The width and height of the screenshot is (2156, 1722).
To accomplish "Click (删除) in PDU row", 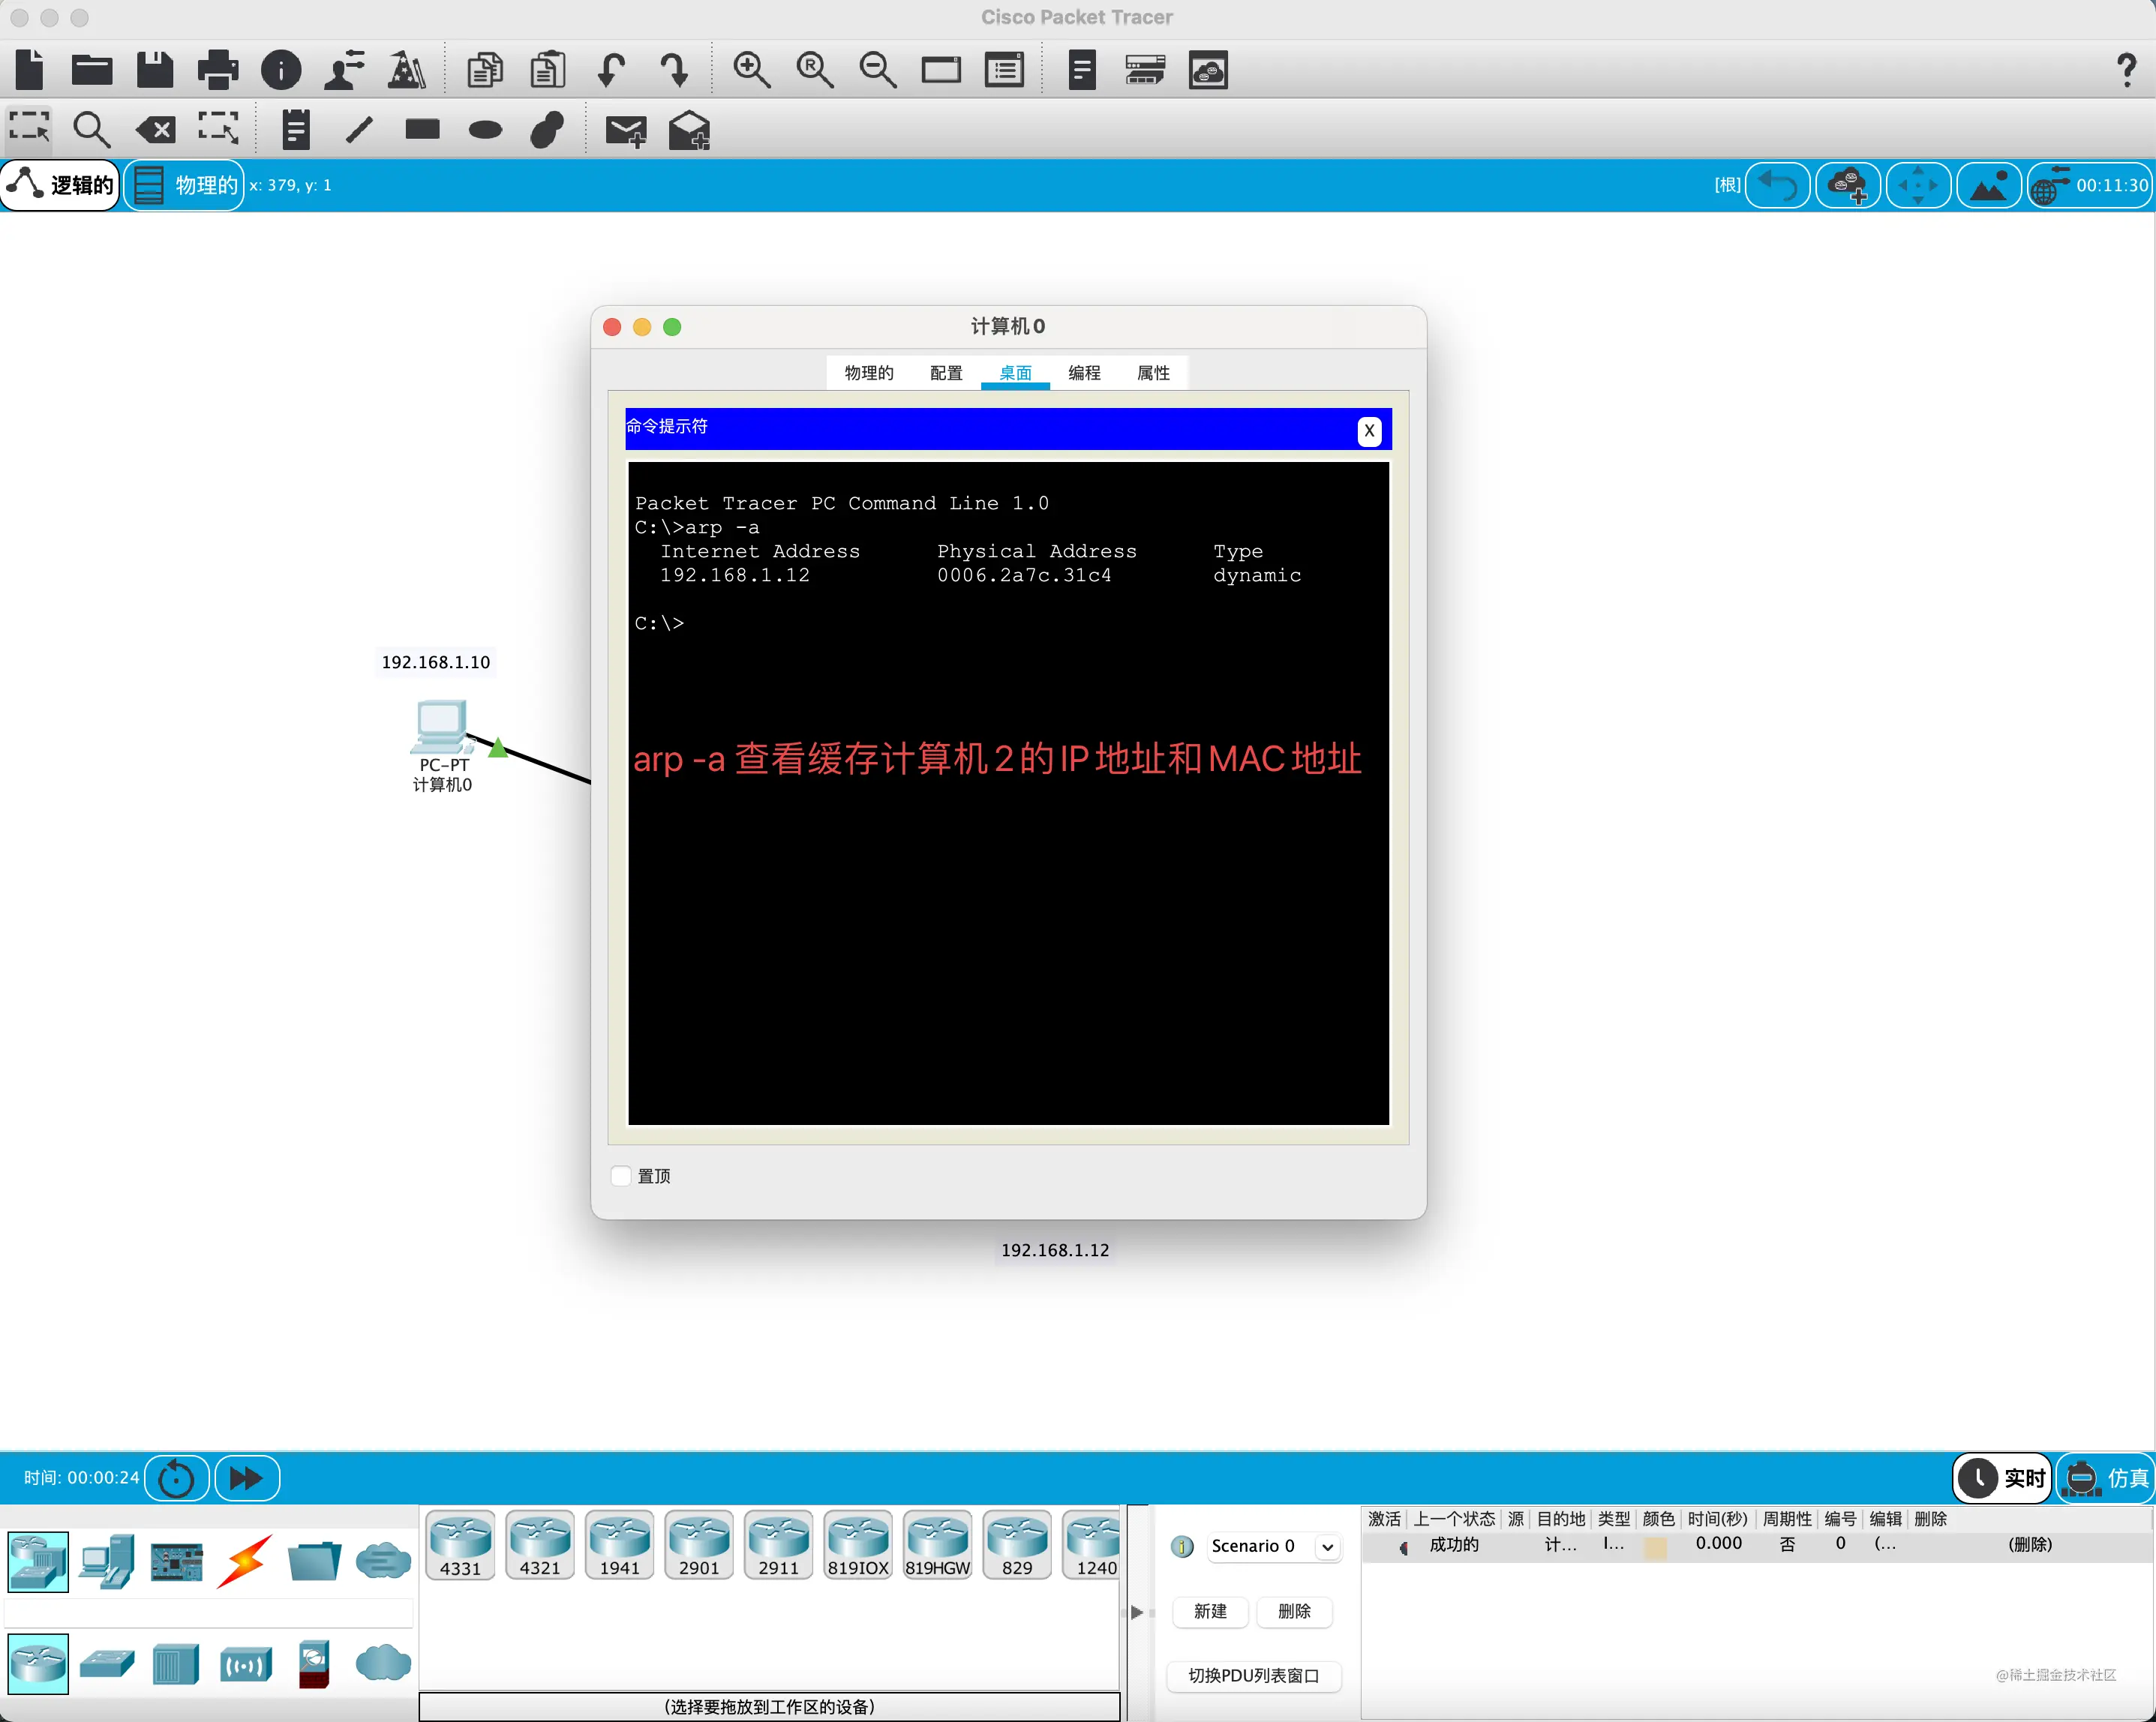I will (2030, 1544).
